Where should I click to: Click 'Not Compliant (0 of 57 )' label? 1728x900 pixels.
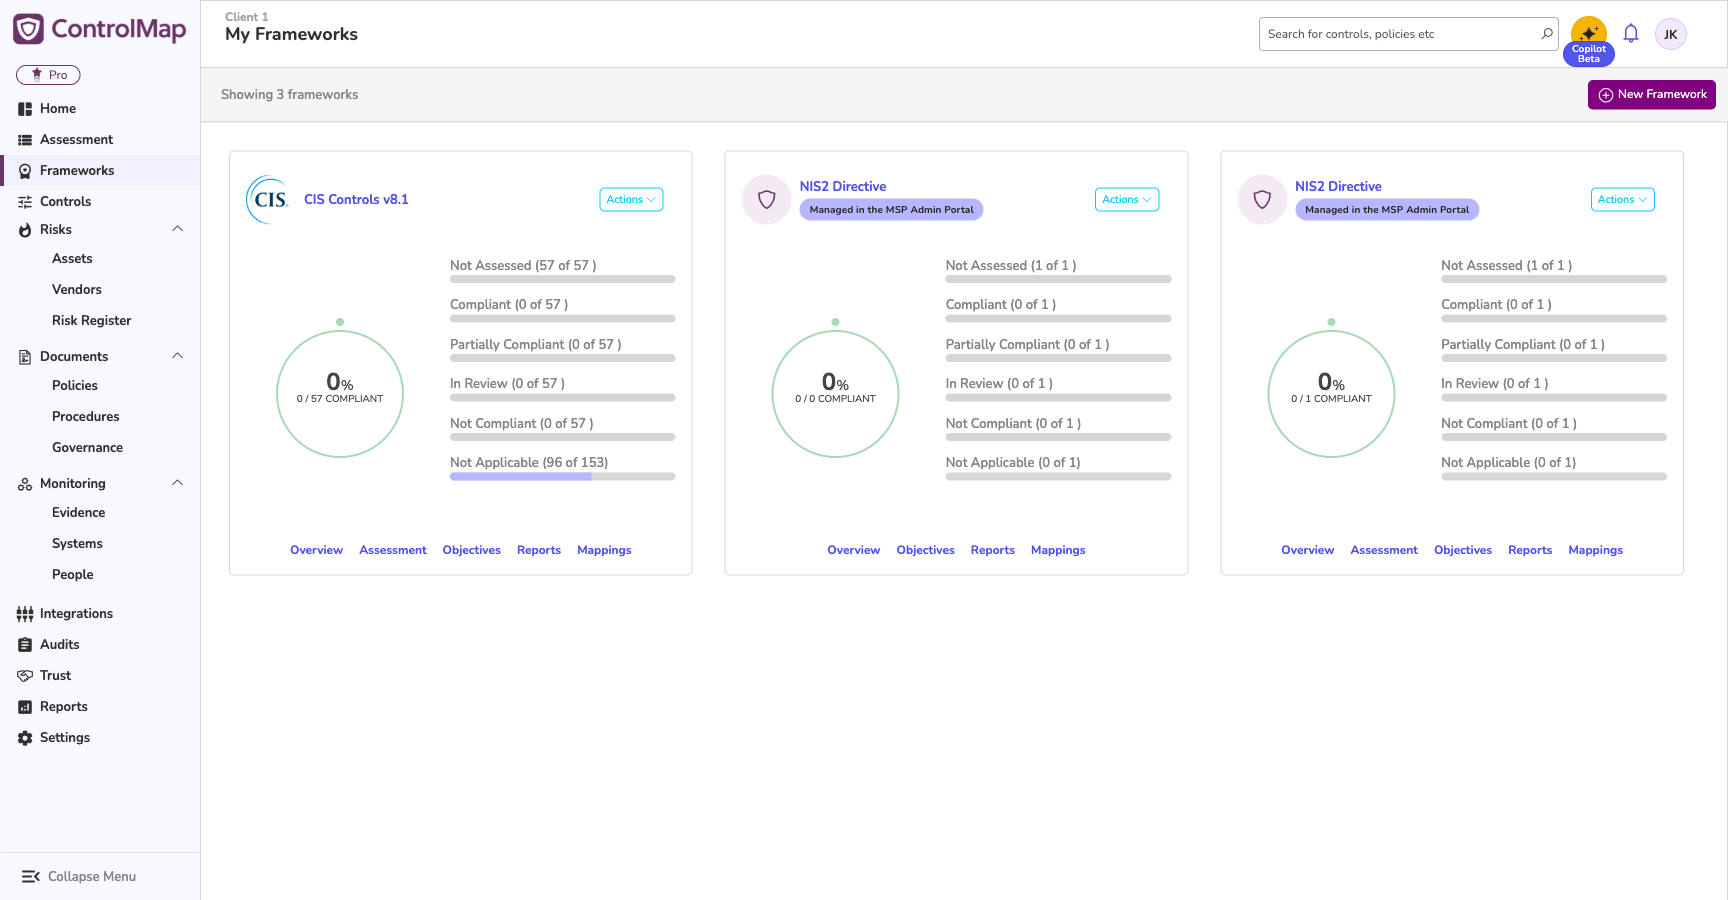point(522,424)
